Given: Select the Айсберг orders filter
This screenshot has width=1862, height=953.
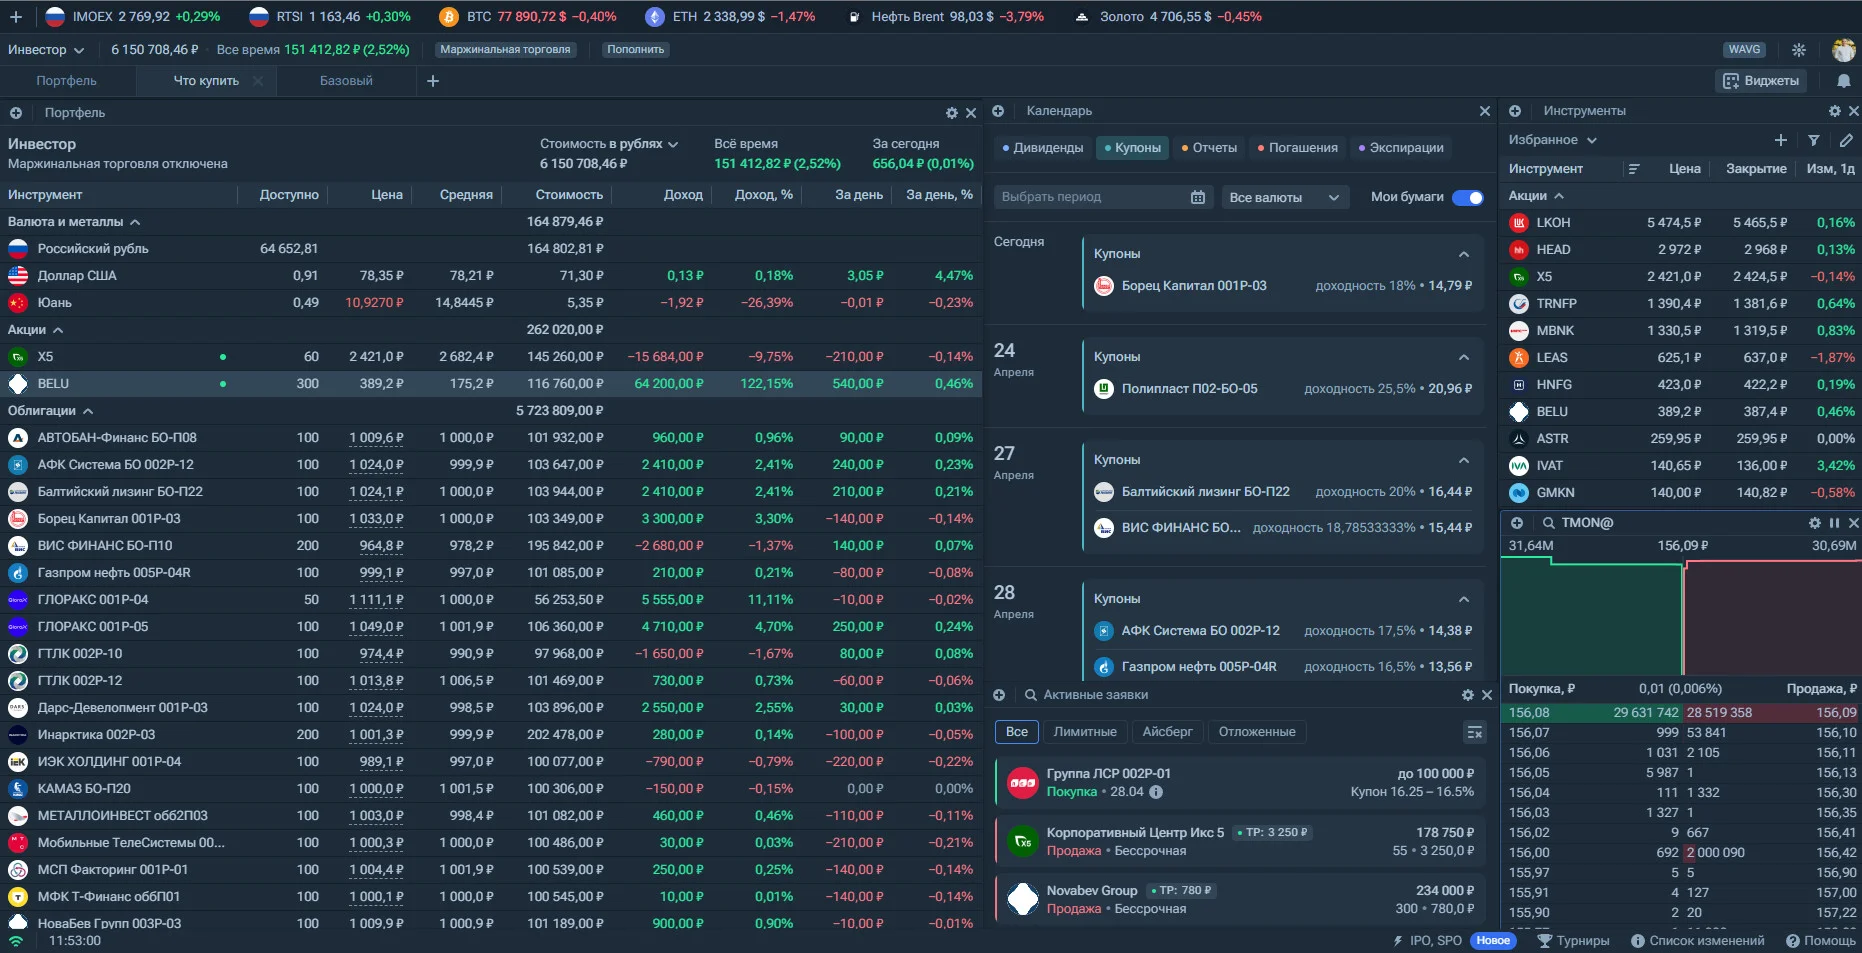Looking at the screenshot, I should pyautogui.click(x=1168, y=732).
